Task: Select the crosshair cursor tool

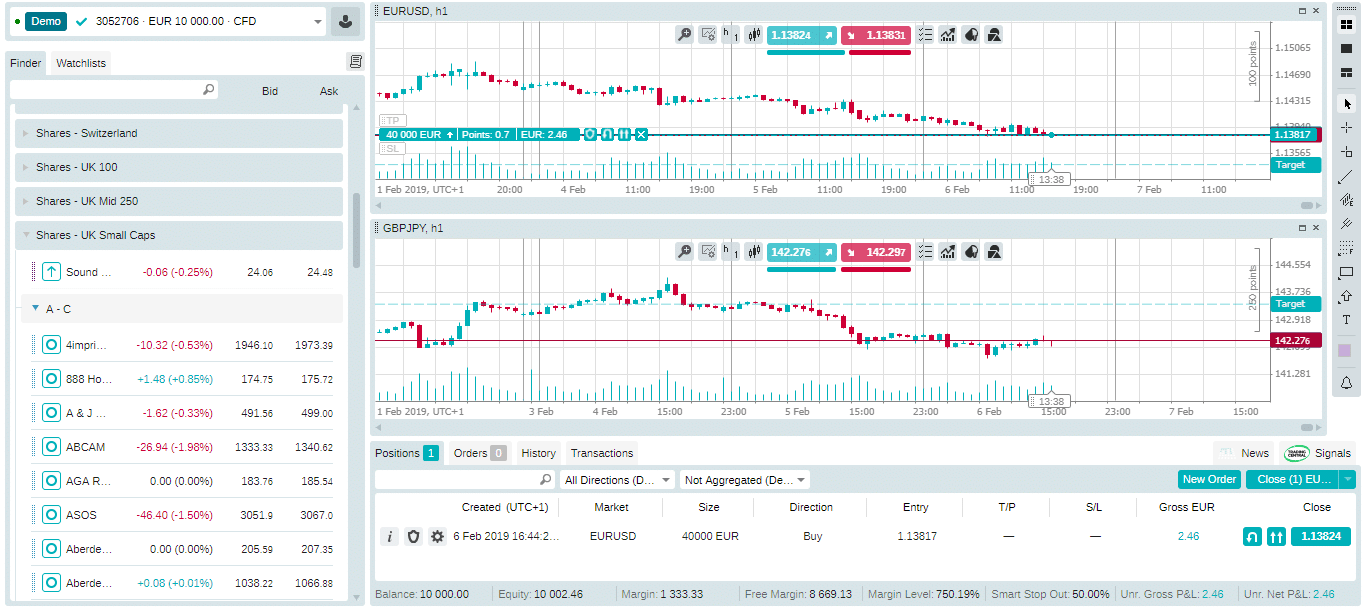Action: [1346, 127]
